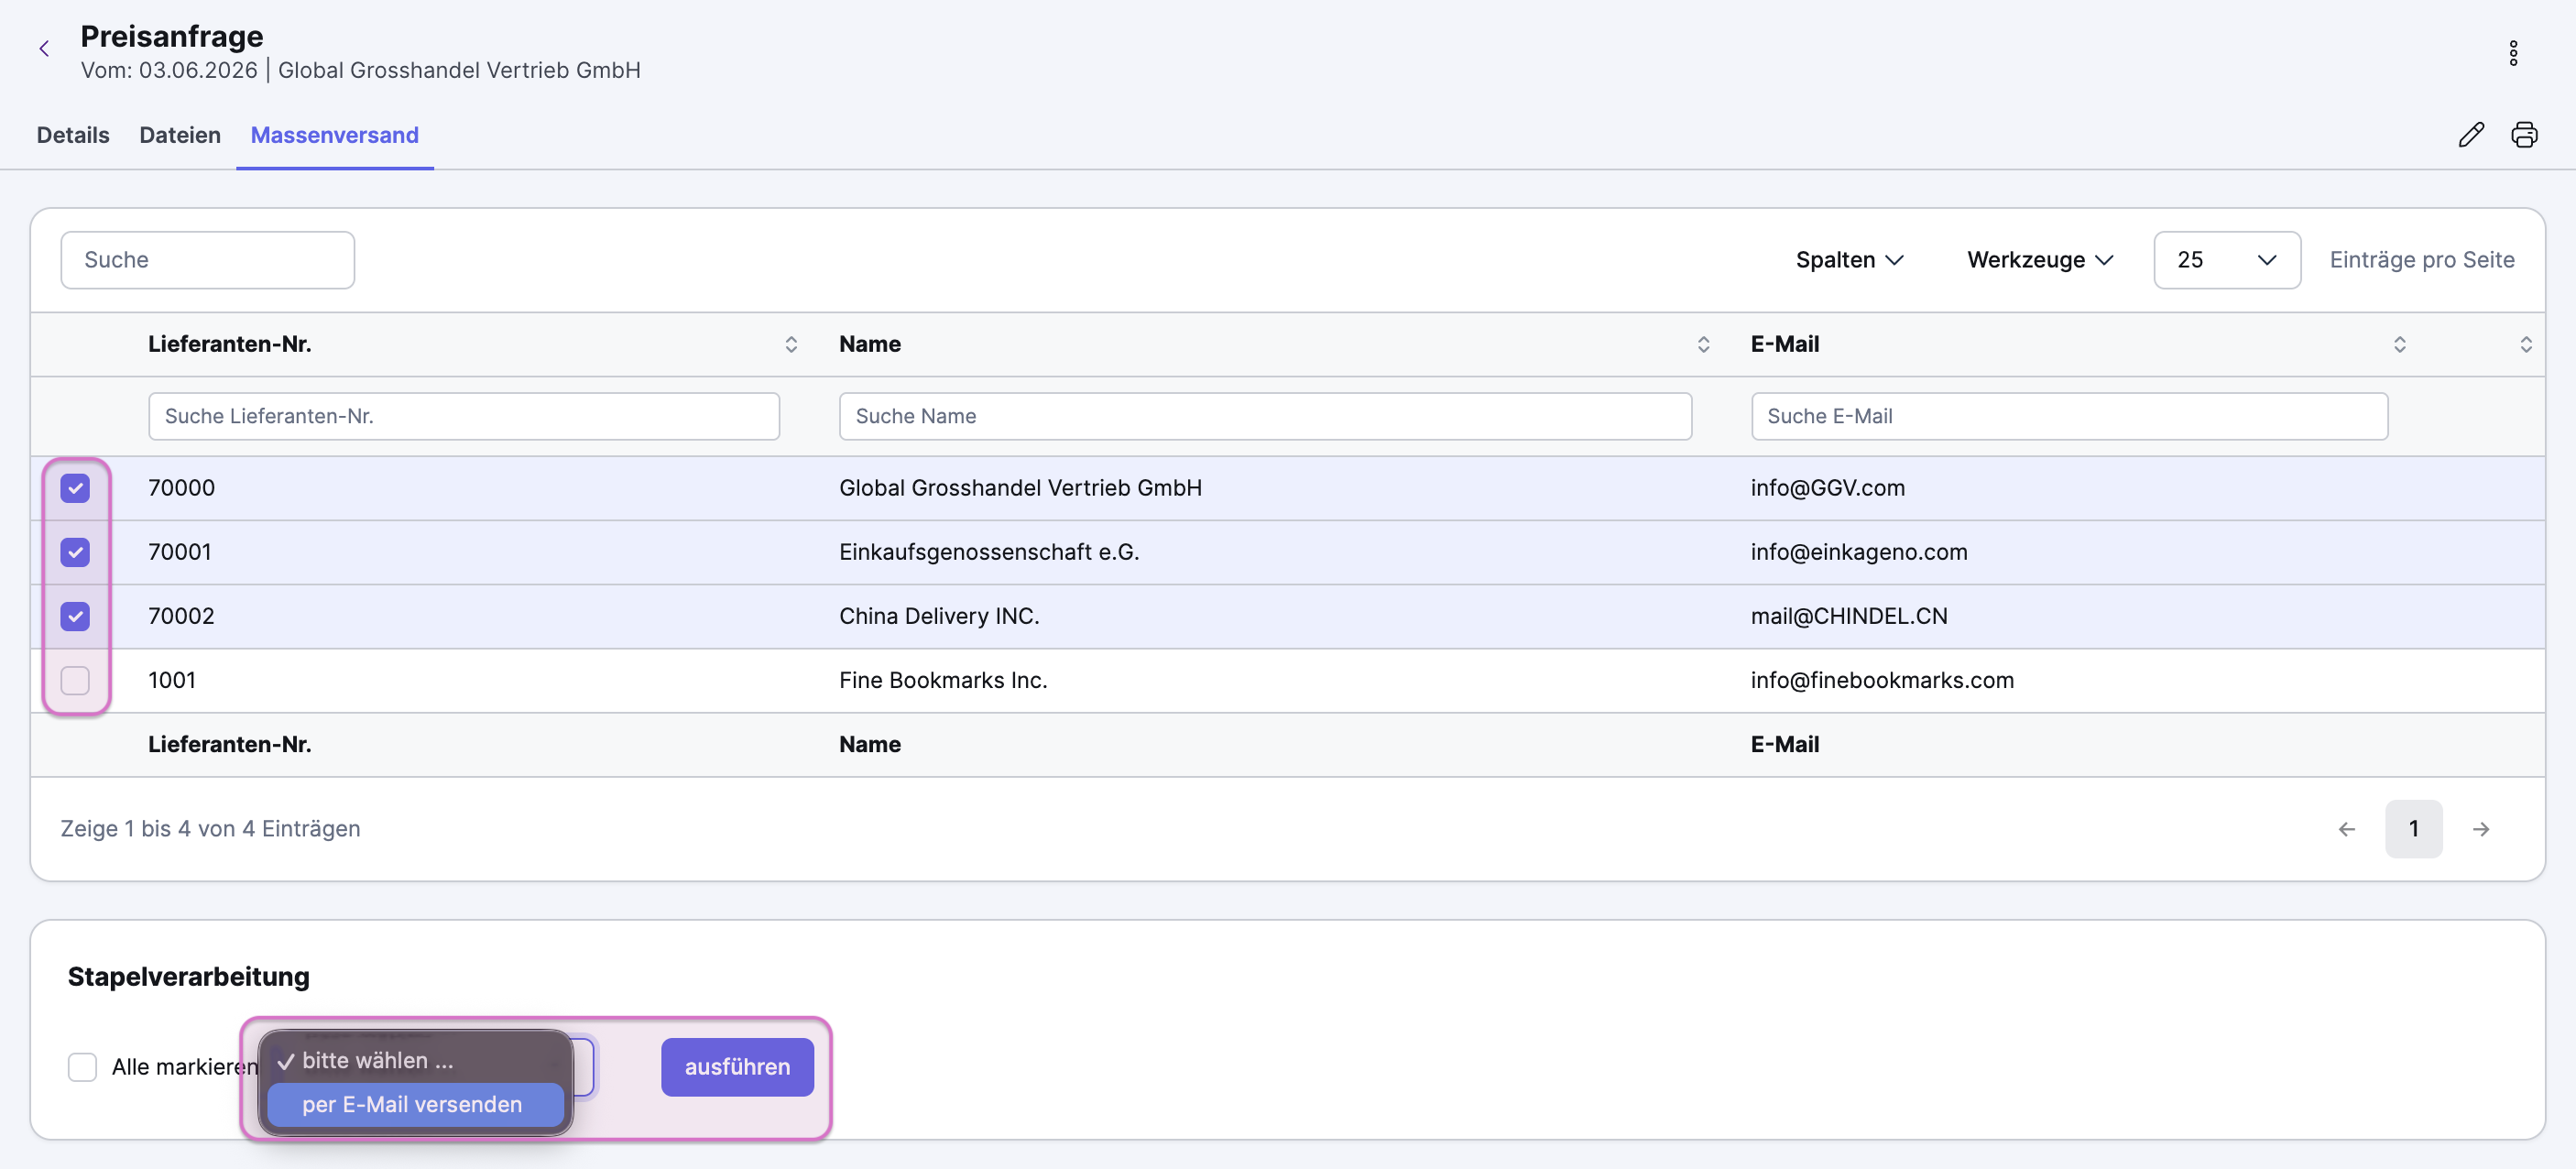
Task: Switch to the Dateien tab
Action: click(x=180, y=135)
